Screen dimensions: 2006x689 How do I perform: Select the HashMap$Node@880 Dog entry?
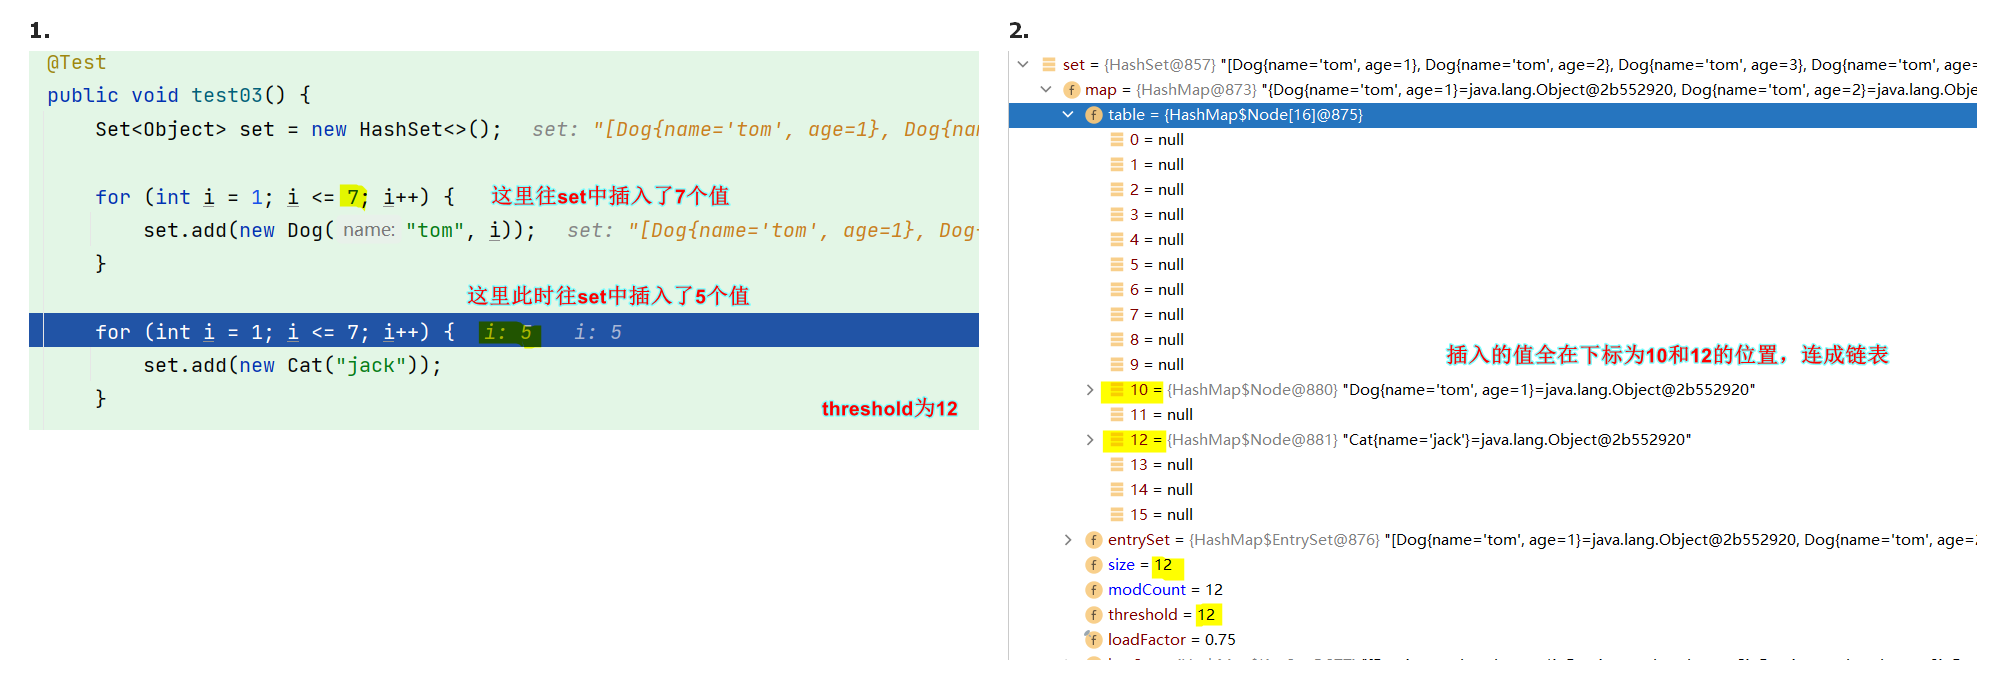[1442, 389]
